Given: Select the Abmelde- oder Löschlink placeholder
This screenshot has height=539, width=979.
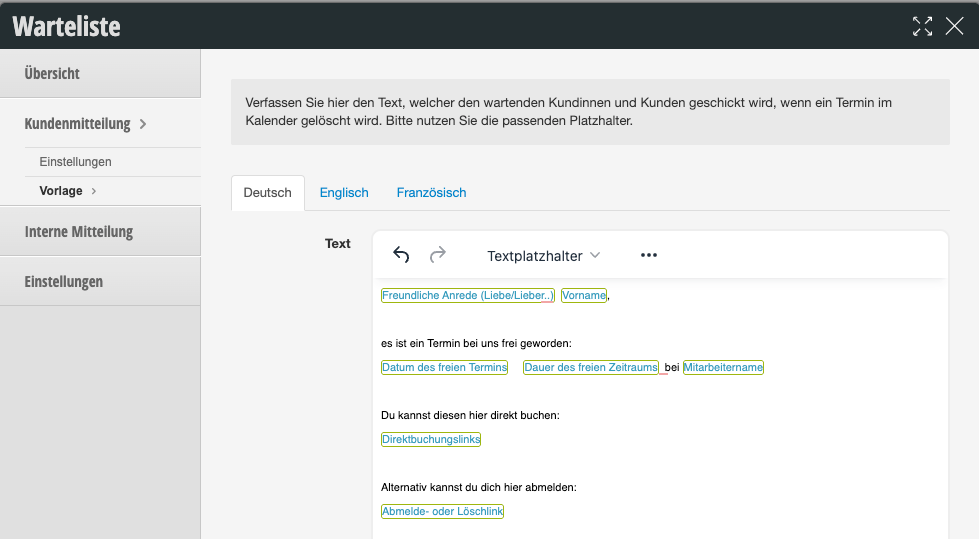Looking at the screenshot, I should coord(442,512).
